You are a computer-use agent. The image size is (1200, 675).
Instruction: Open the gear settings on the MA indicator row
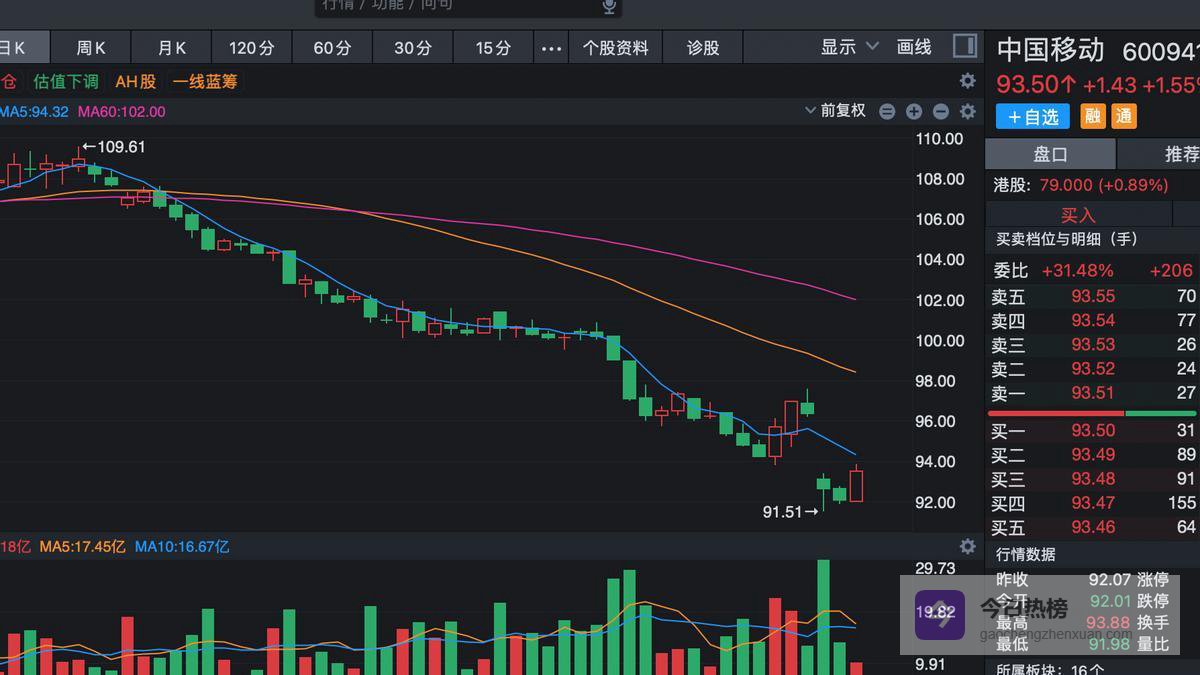pyautogui.click(x=967, y=111)
